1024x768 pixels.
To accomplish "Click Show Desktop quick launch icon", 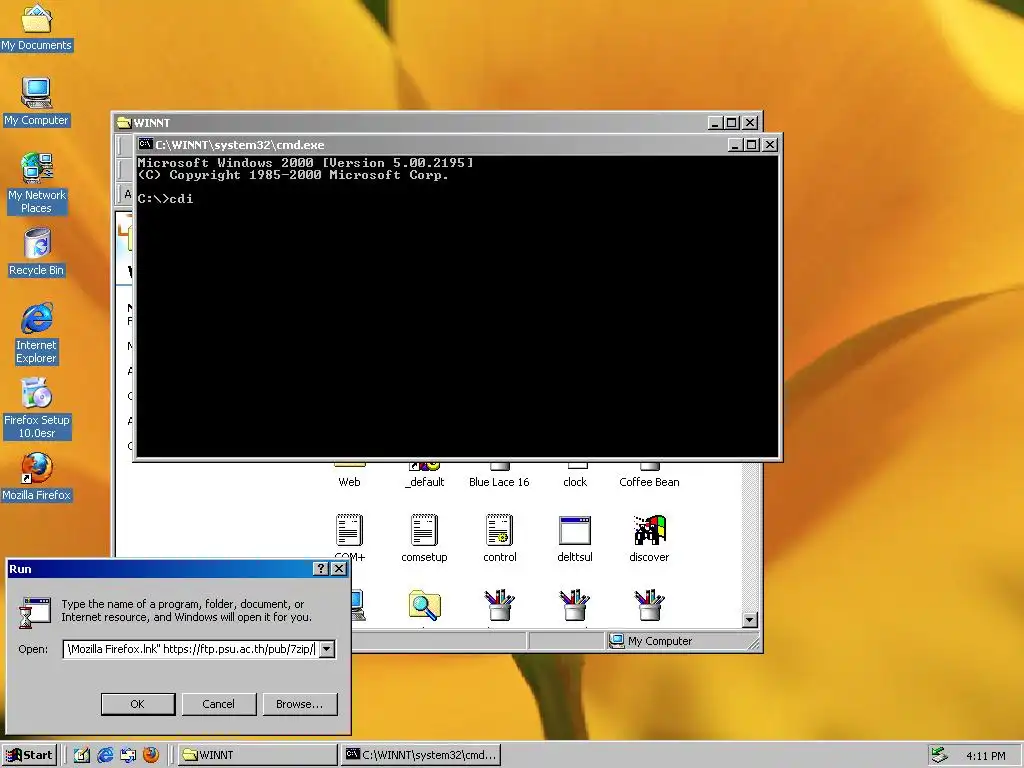I will 82,755.
